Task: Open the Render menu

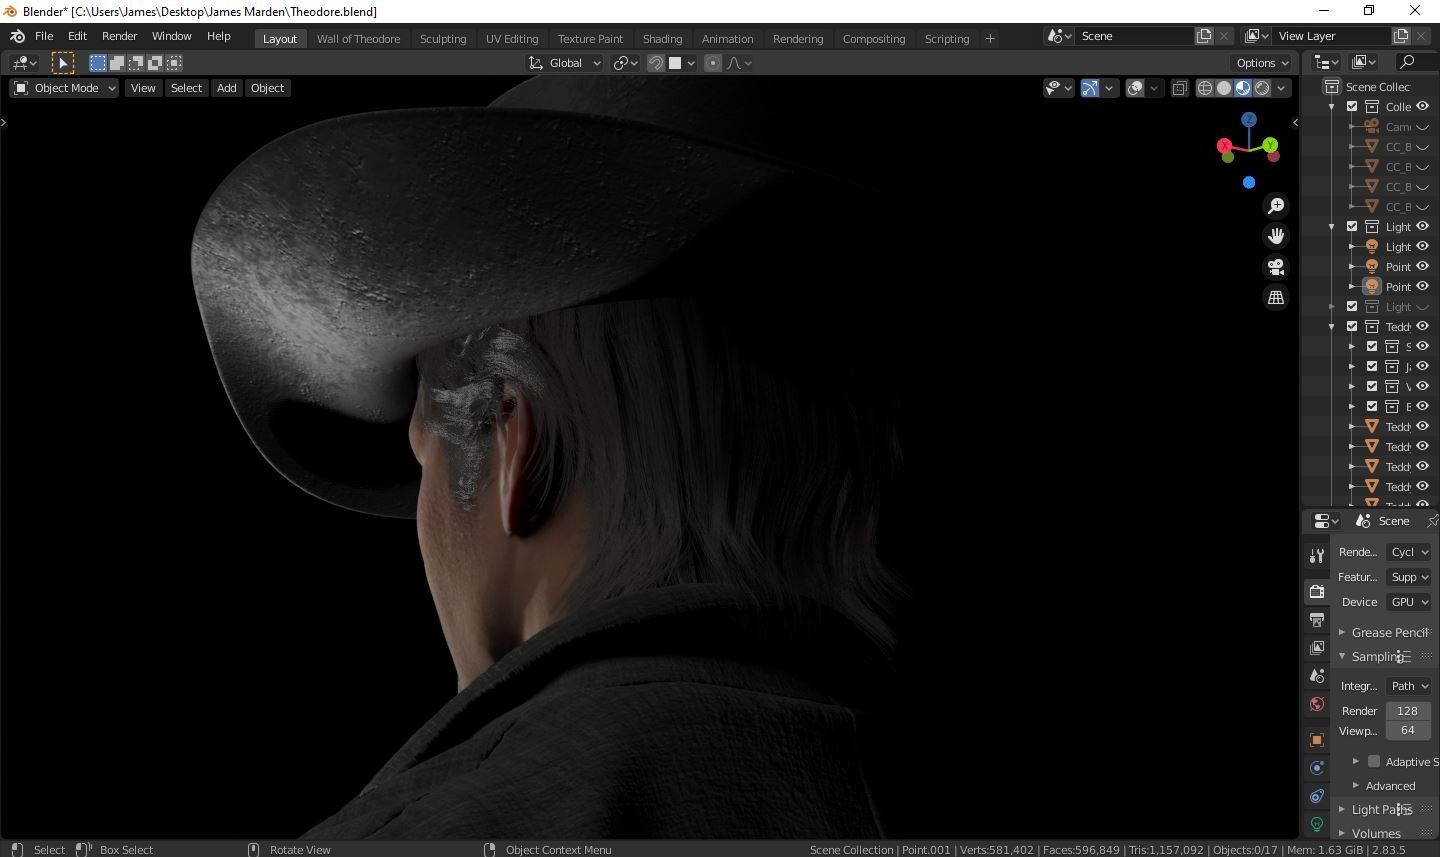Action: 119,36
